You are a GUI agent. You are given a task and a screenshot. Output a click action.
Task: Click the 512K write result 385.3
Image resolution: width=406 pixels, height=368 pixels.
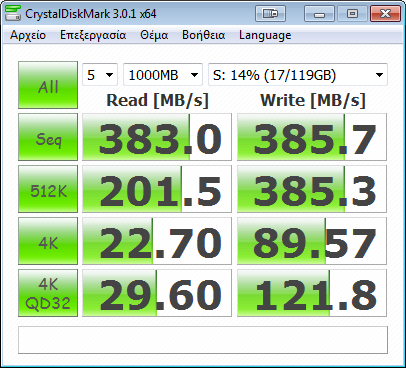coord(312,189)
